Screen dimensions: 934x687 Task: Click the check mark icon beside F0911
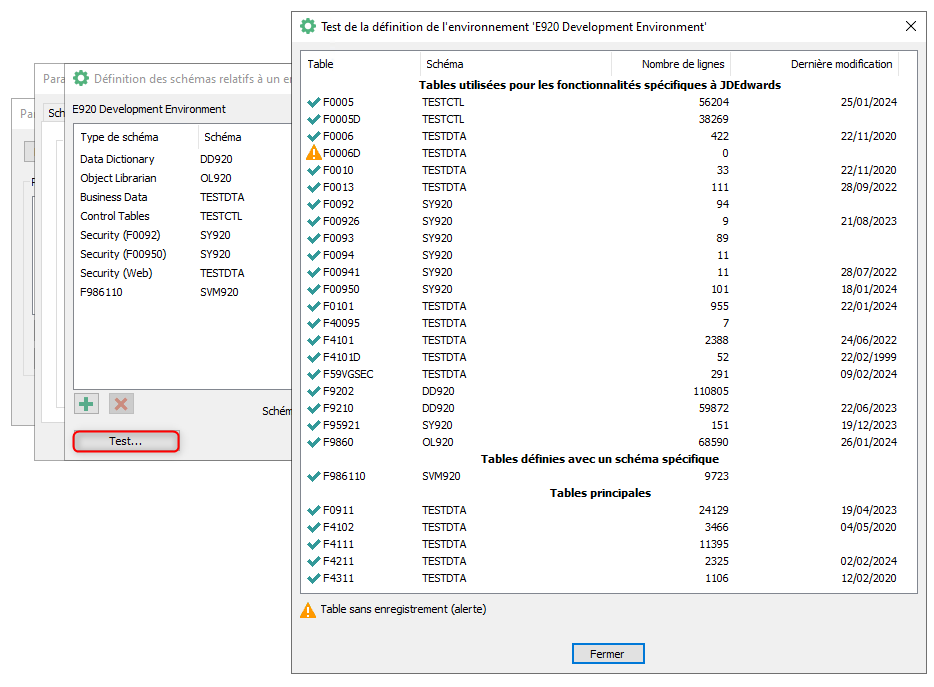point(313,510)
